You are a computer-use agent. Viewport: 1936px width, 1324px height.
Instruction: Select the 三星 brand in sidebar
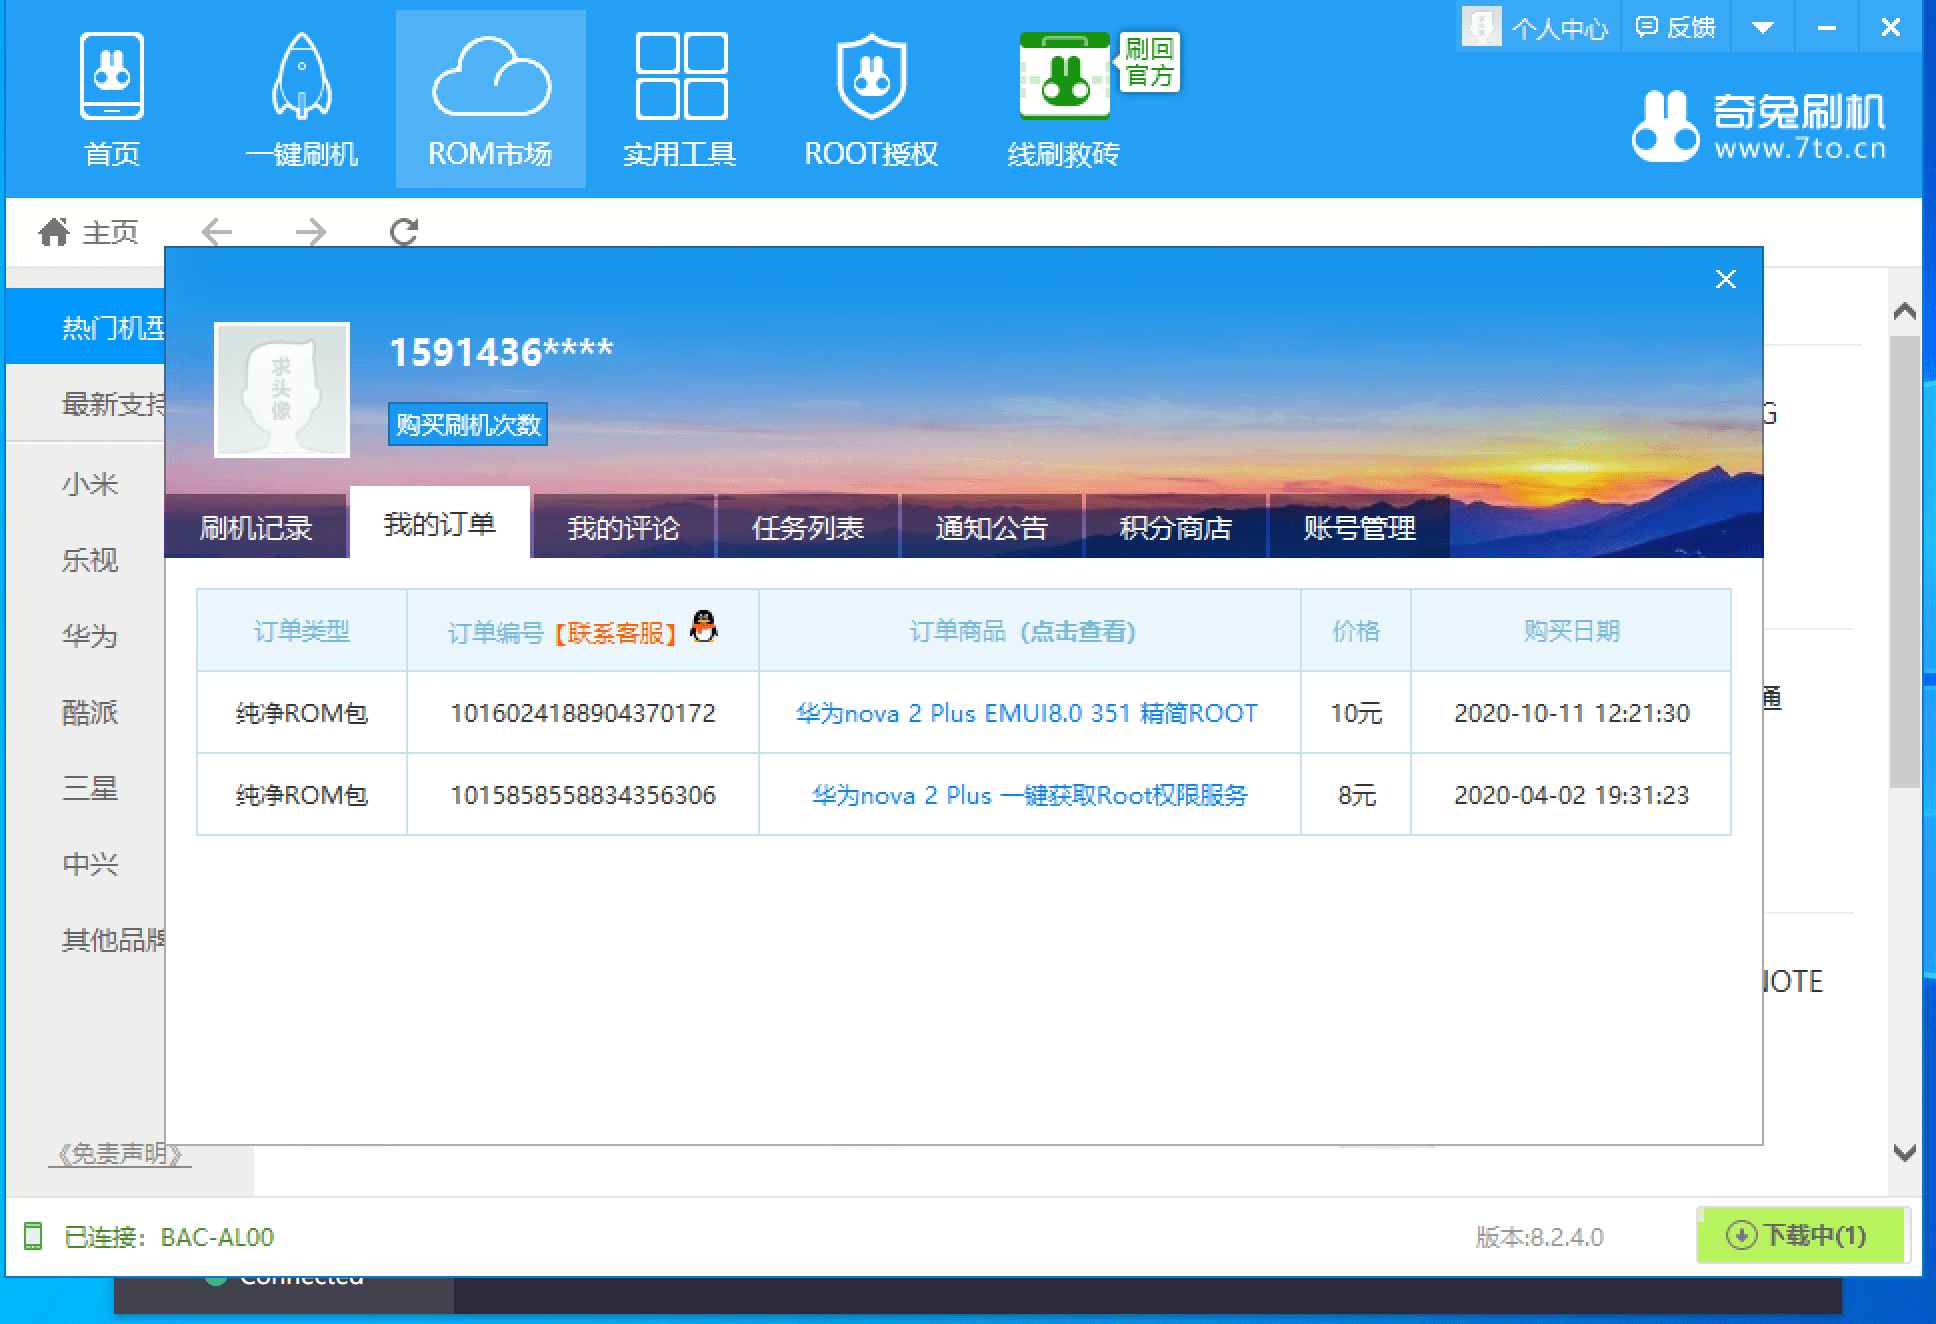coord(89,788)
